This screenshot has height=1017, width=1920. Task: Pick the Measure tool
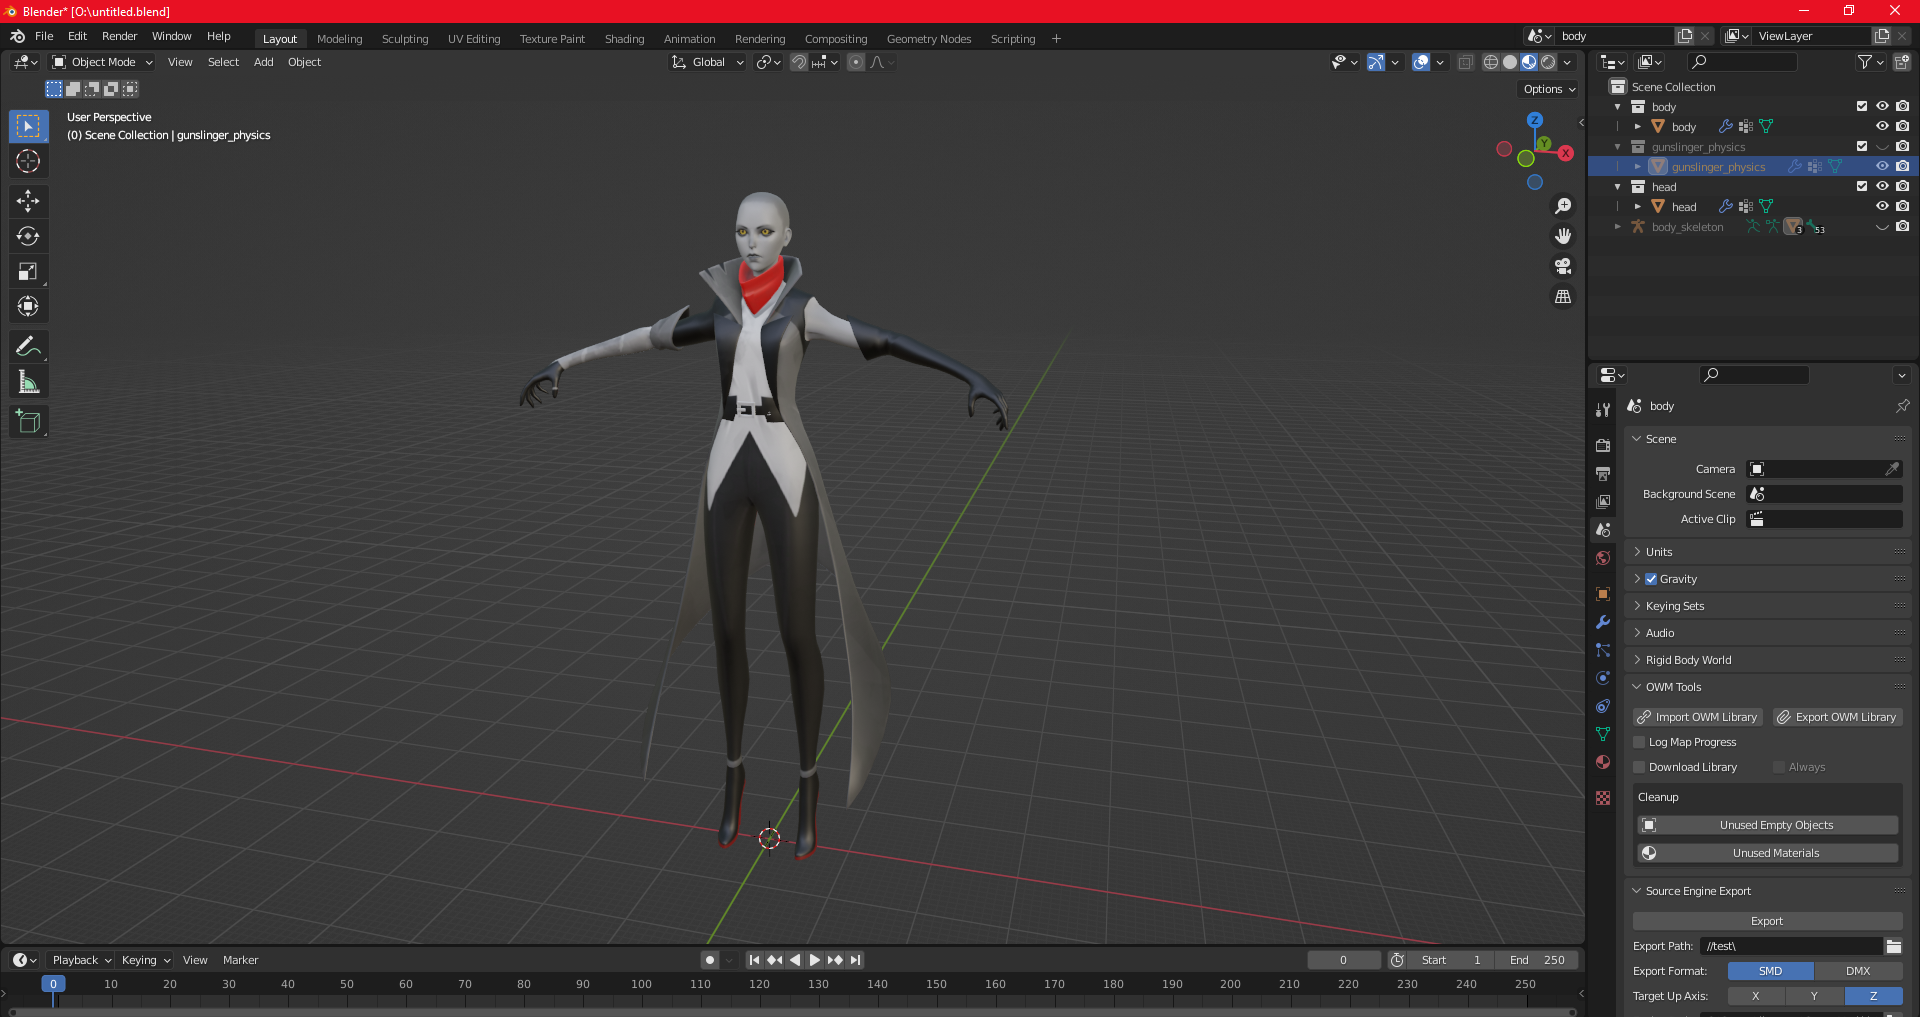28,381
